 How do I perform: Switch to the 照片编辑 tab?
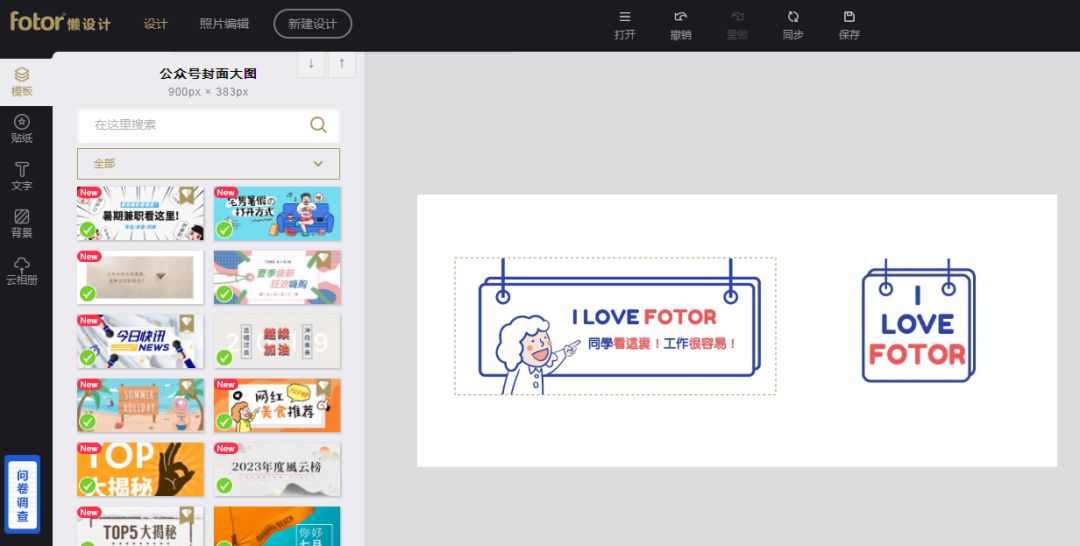click(x=225, y=23)
